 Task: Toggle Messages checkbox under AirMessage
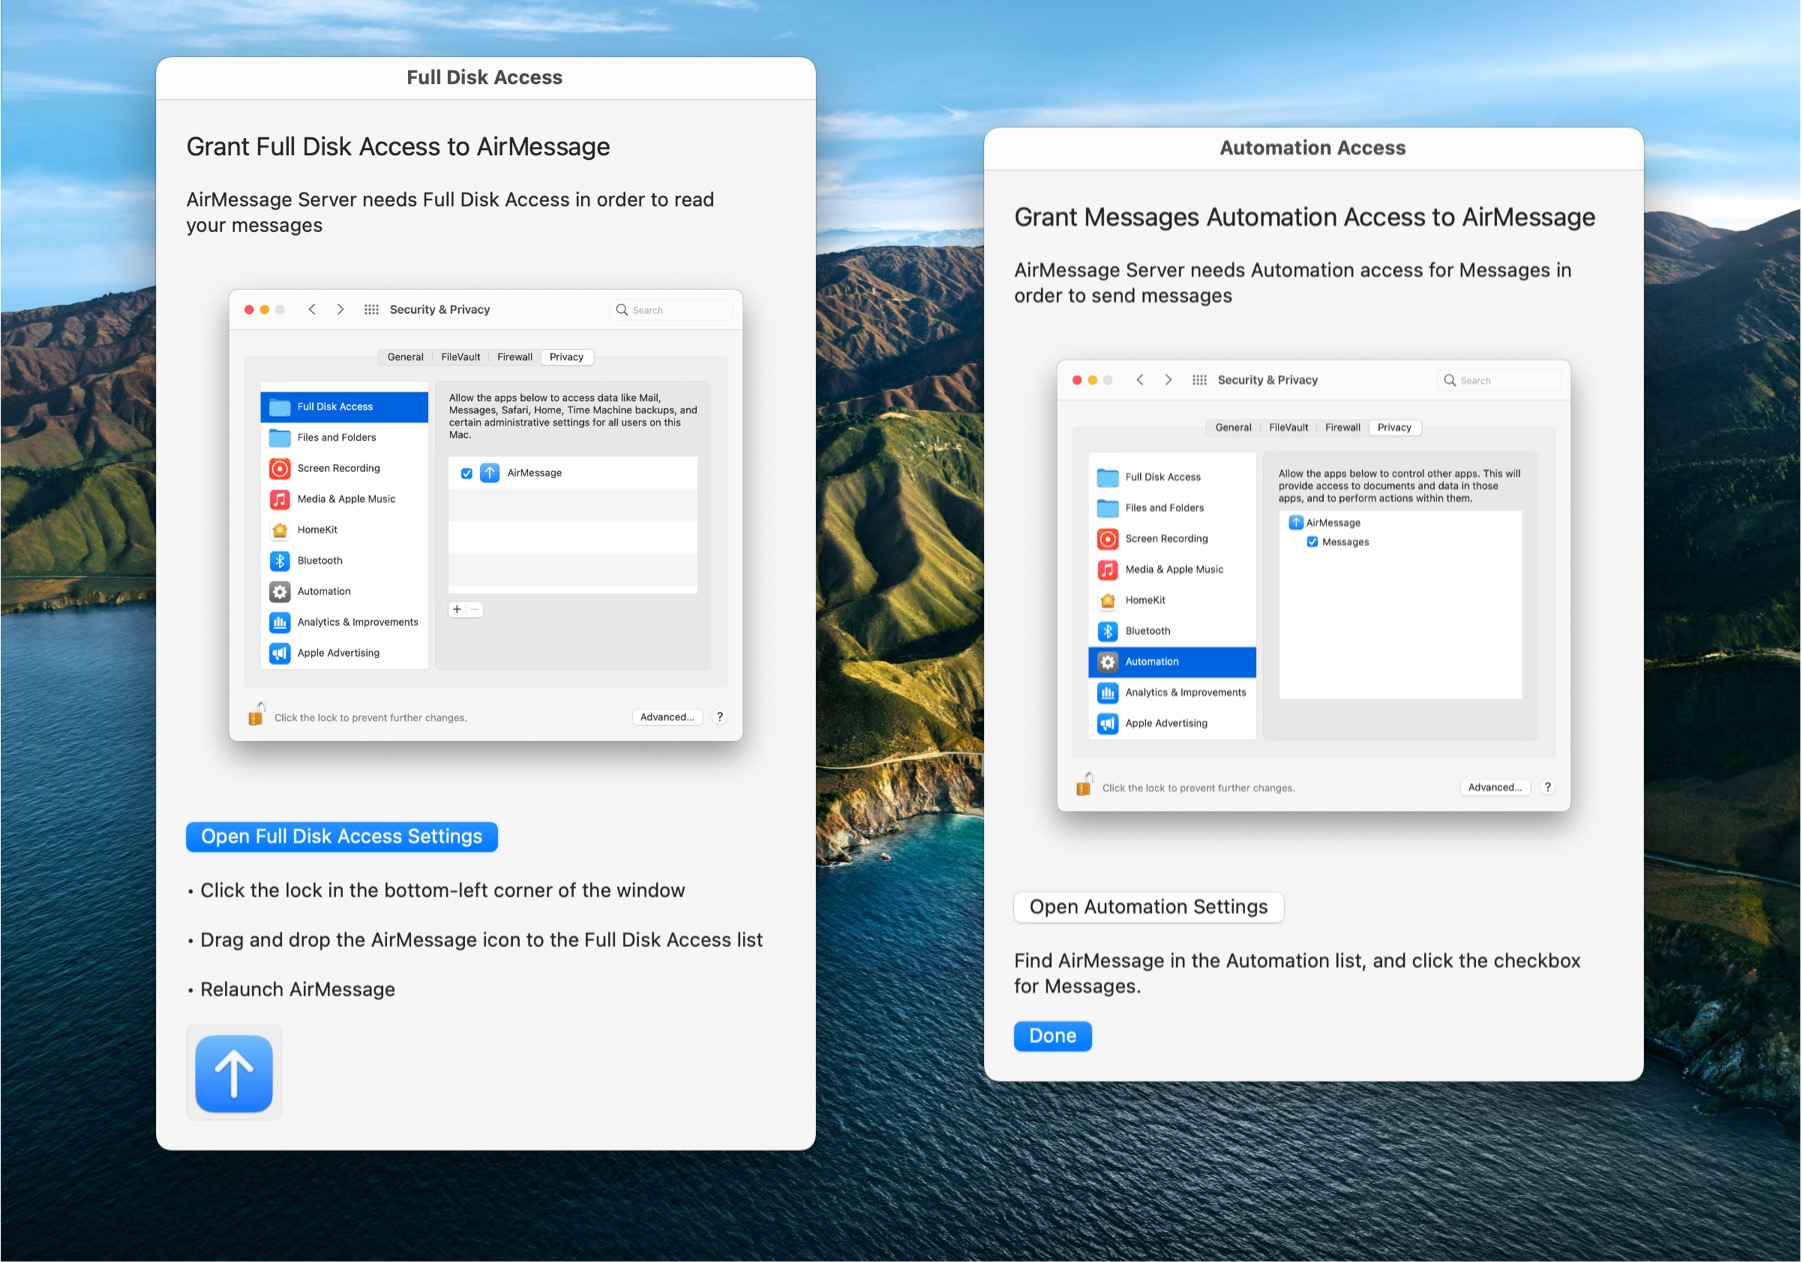[x=1312, y=542]
